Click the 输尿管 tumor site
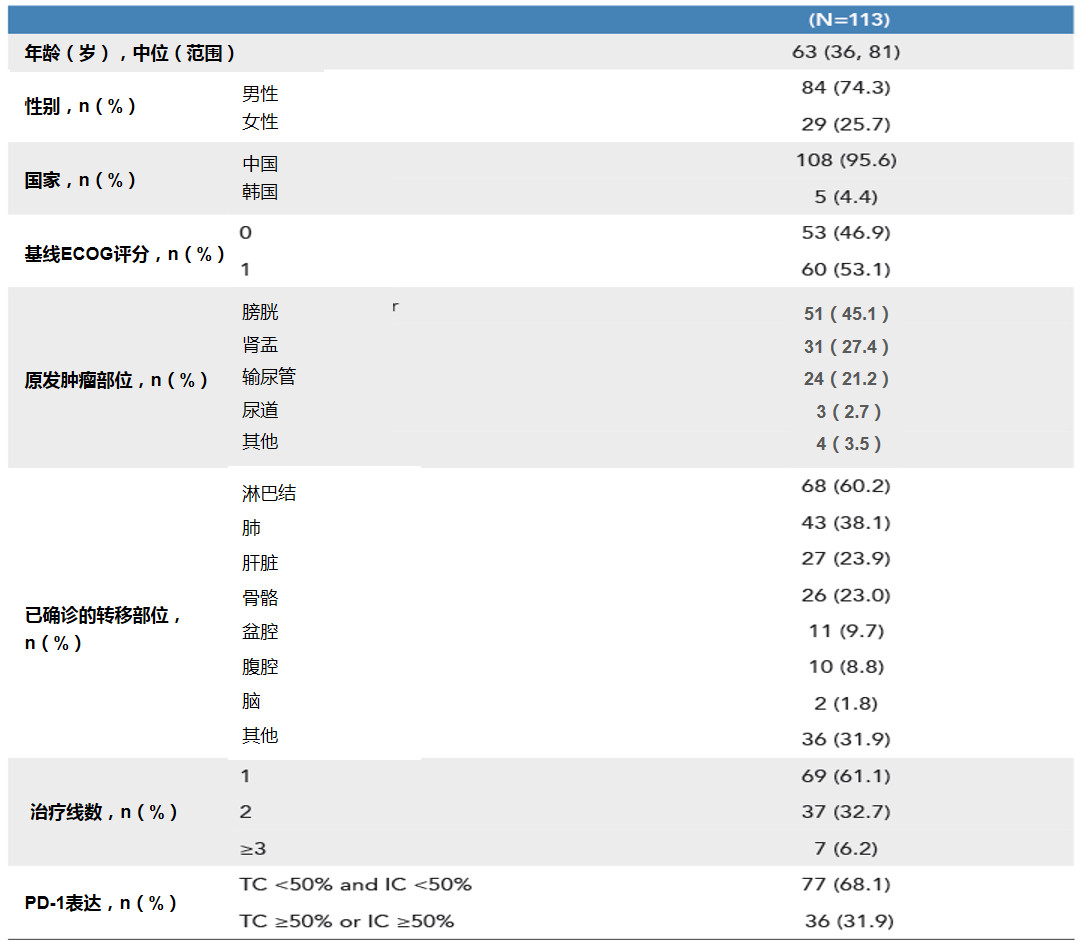 (x=269, y=376)
